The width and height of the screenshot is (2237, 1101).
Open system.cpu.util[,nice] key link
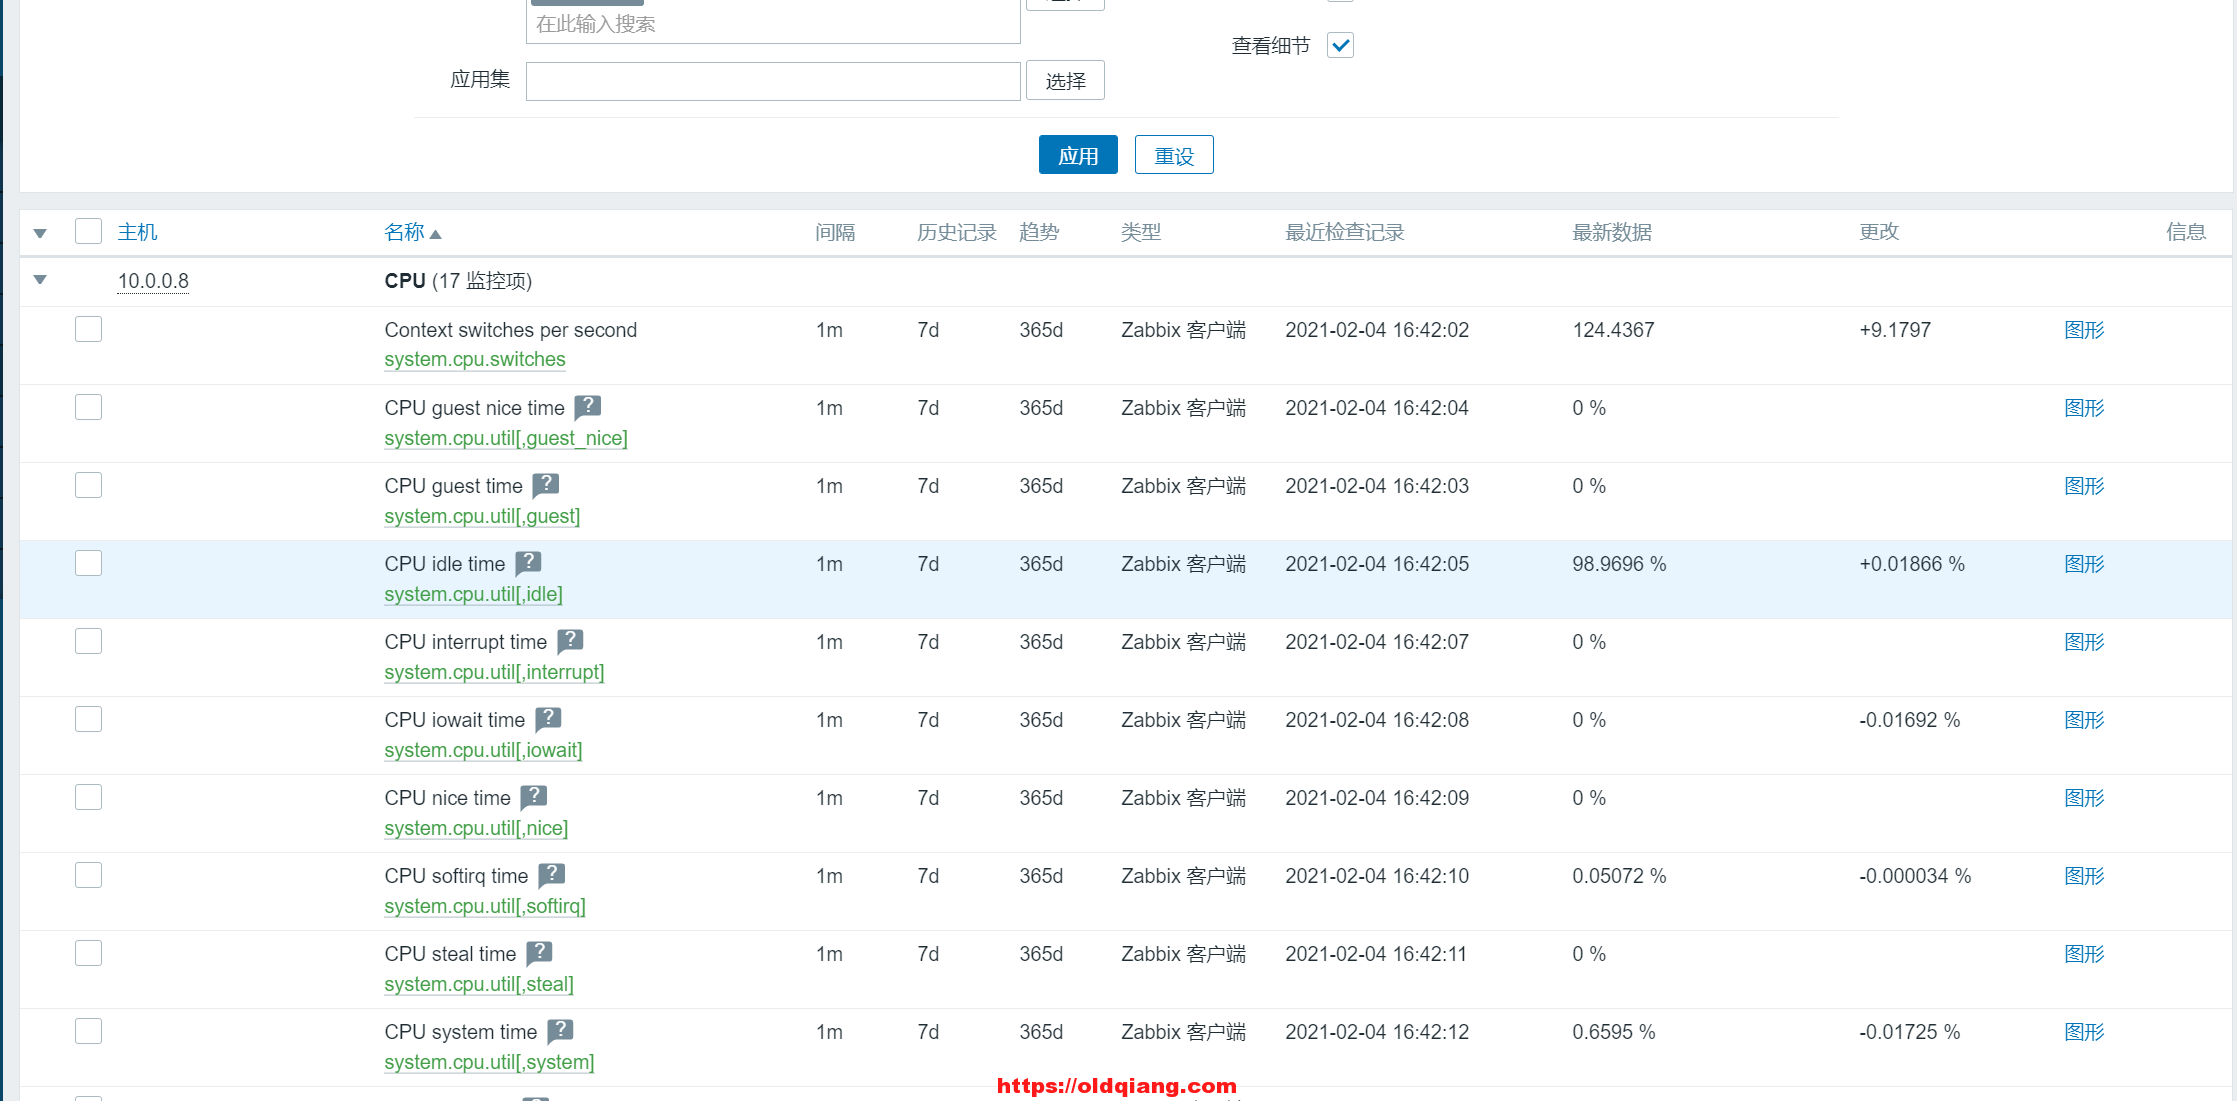point(476,828)
